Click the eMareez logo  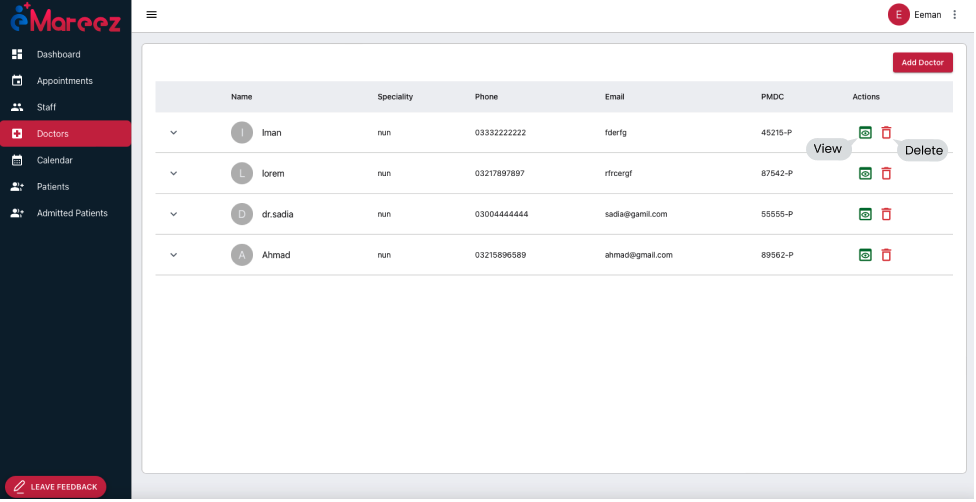point(65,18)
